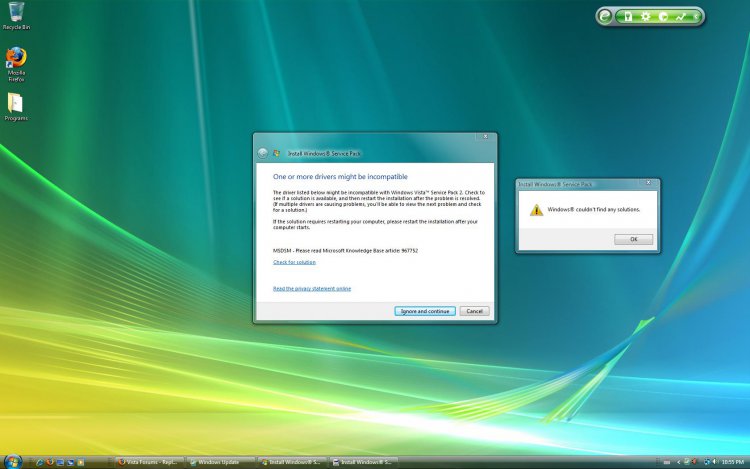Click 'Windows® couldn't find any solutions.' message
This screenshot has height=469, width=750.
coord(594,209)
